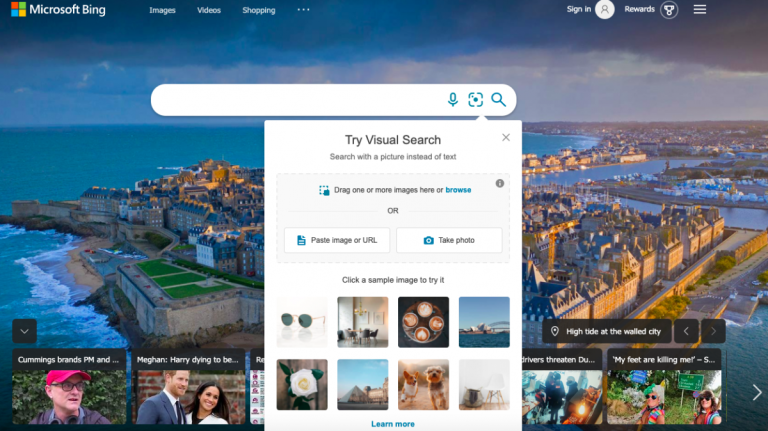
Task: Click the visual search camera icon
Action: click(476, 99)
